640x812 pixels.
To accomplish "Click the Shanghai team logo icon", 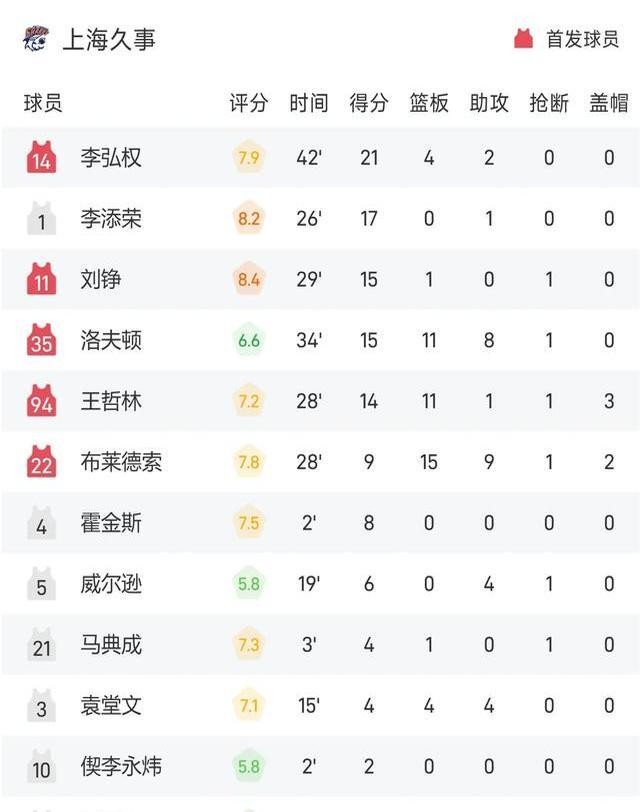I will click(x=36, y=39).
